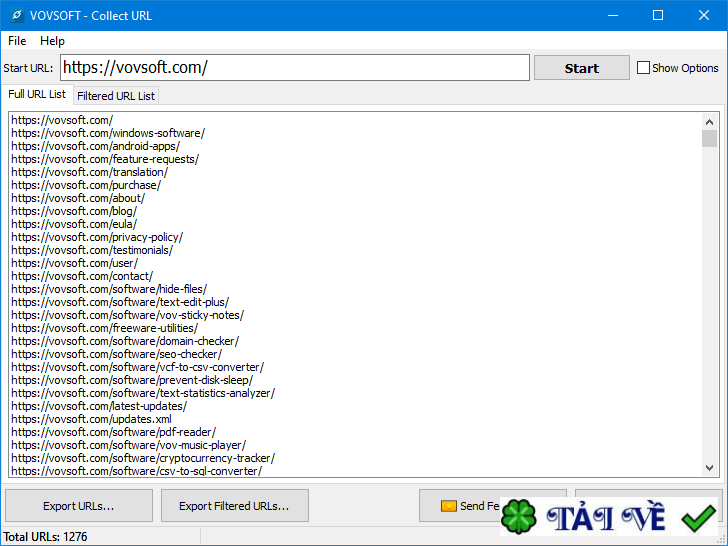728x546 pixels.
Task: Select the vov-sticky-notes URL line
Action: 128,315
